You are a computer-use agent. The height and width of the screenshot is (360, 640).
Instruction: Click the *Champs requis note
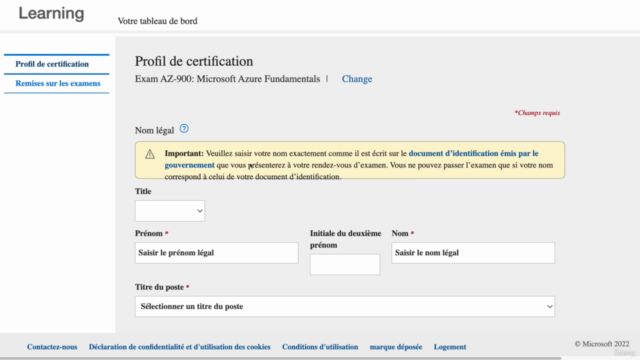[x=537, y=113]
